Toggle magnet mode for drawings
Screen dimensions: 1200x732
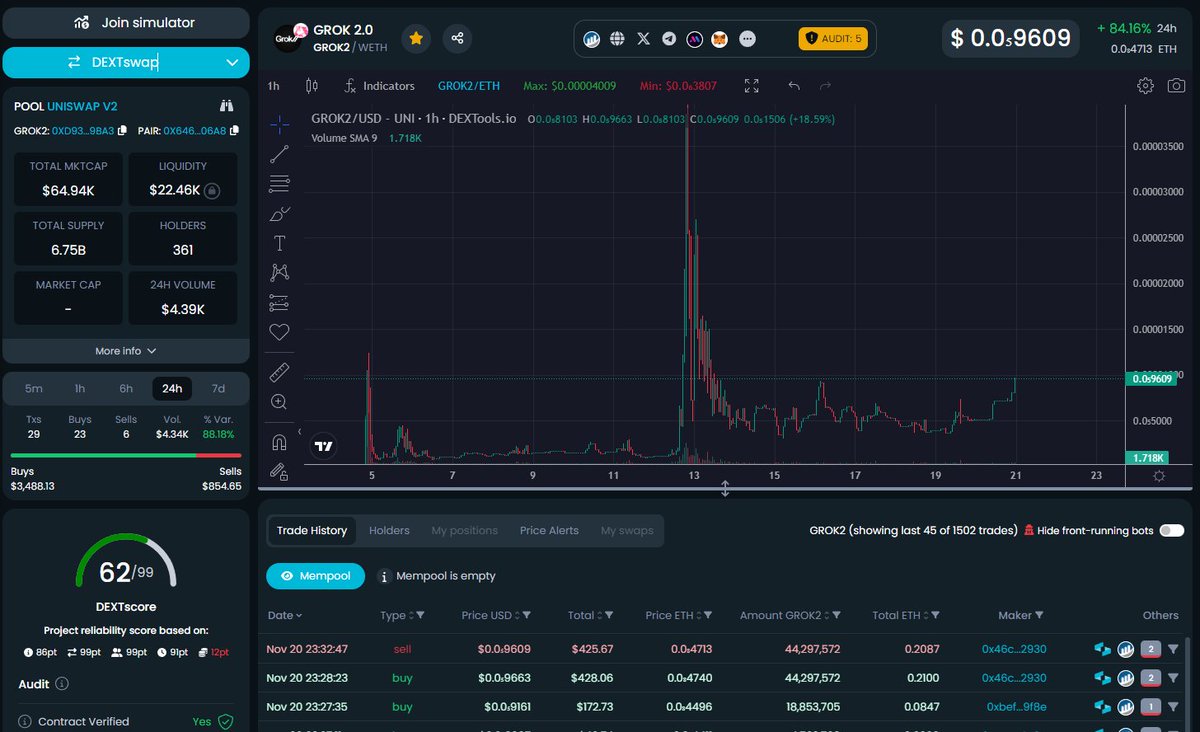pos(279,442)
